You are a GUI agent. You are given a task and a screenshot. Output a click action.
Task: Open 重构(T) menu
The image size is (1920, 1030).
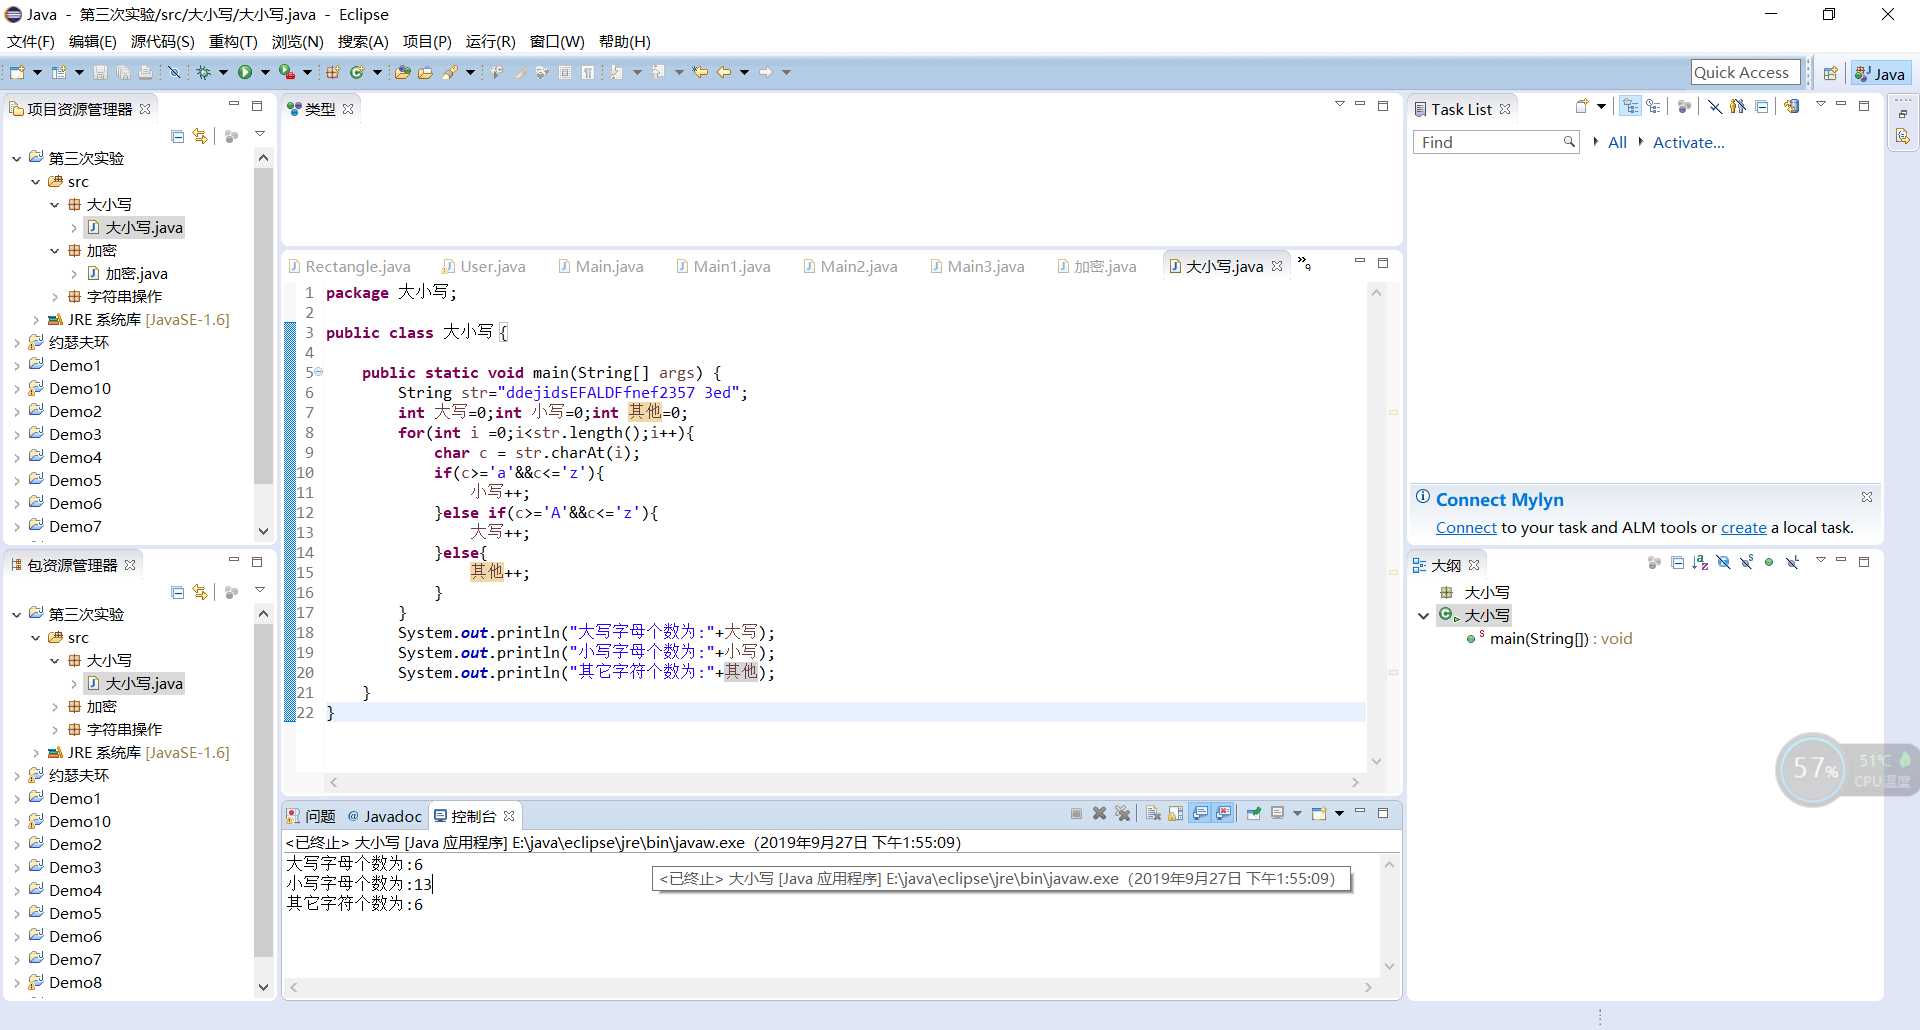tap(233, 41)
